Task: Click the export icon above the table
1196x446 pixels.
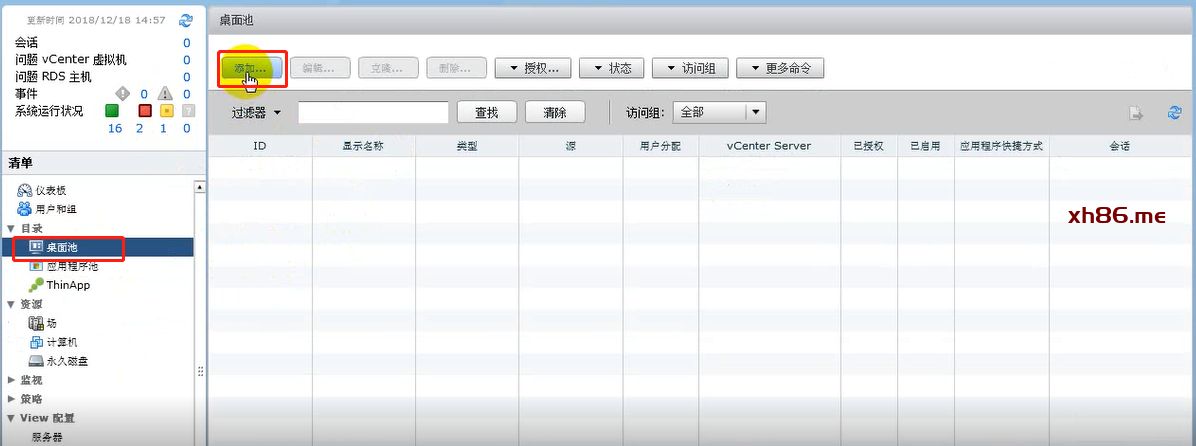Action: [x=1137, y=113]
